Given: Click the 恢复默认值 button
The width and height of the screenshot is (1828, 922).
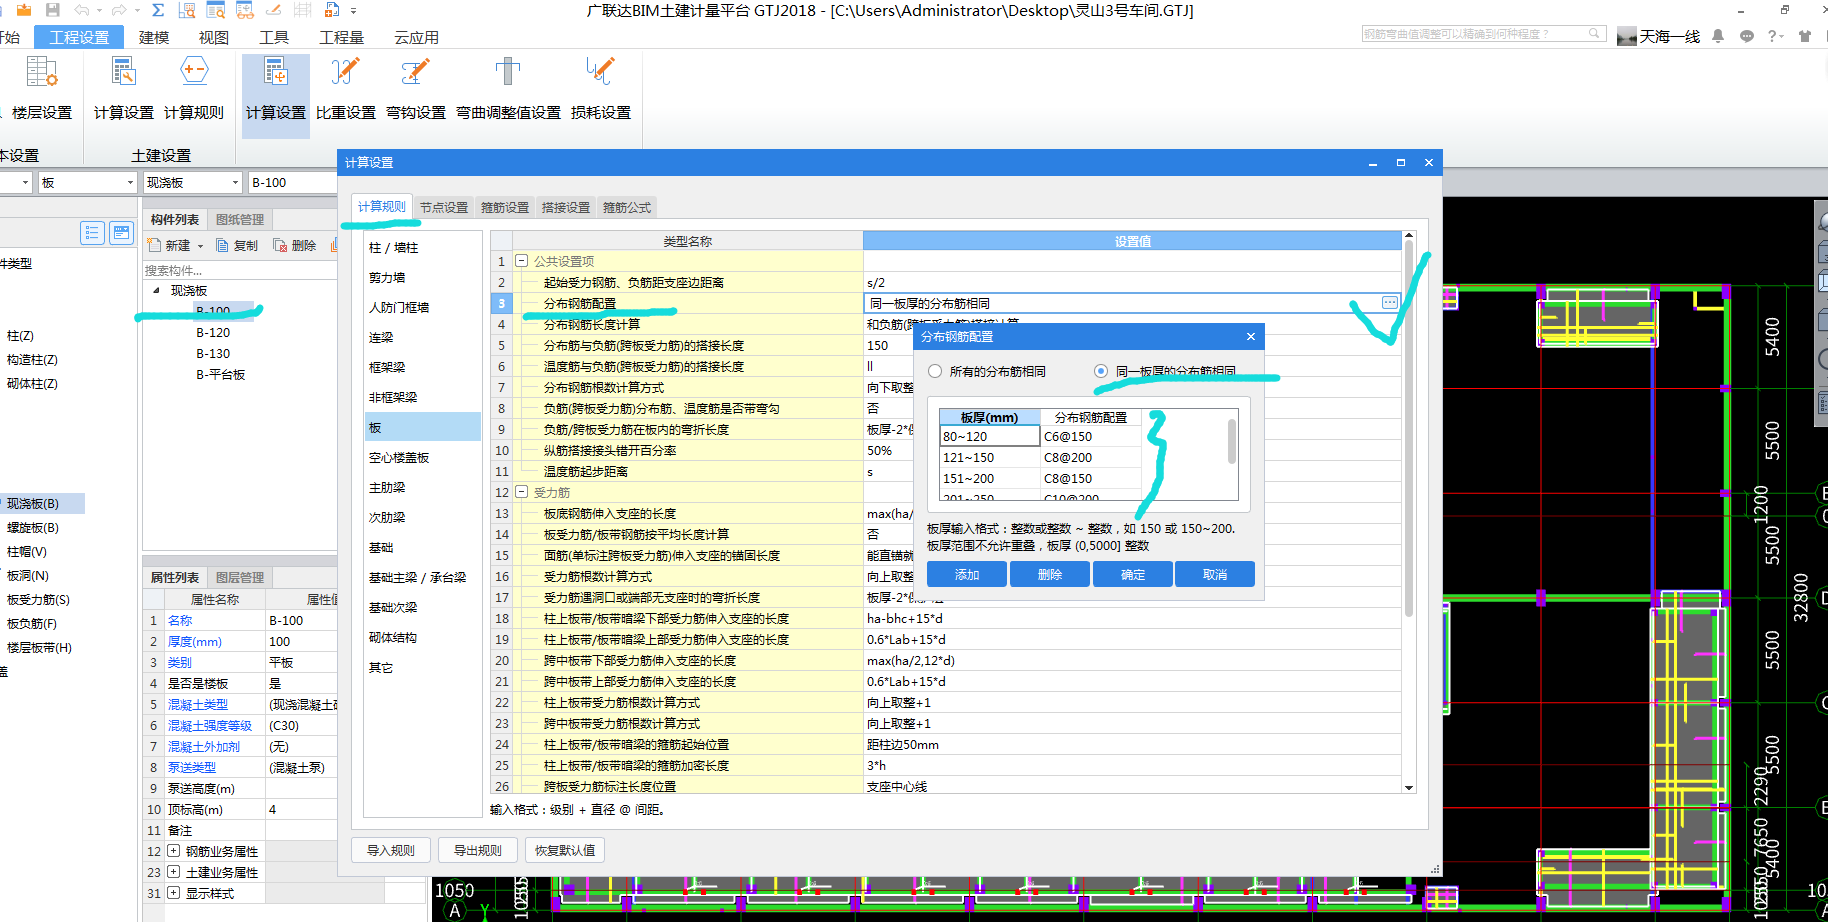Looking at the screenshot, I should pos(565,850).
